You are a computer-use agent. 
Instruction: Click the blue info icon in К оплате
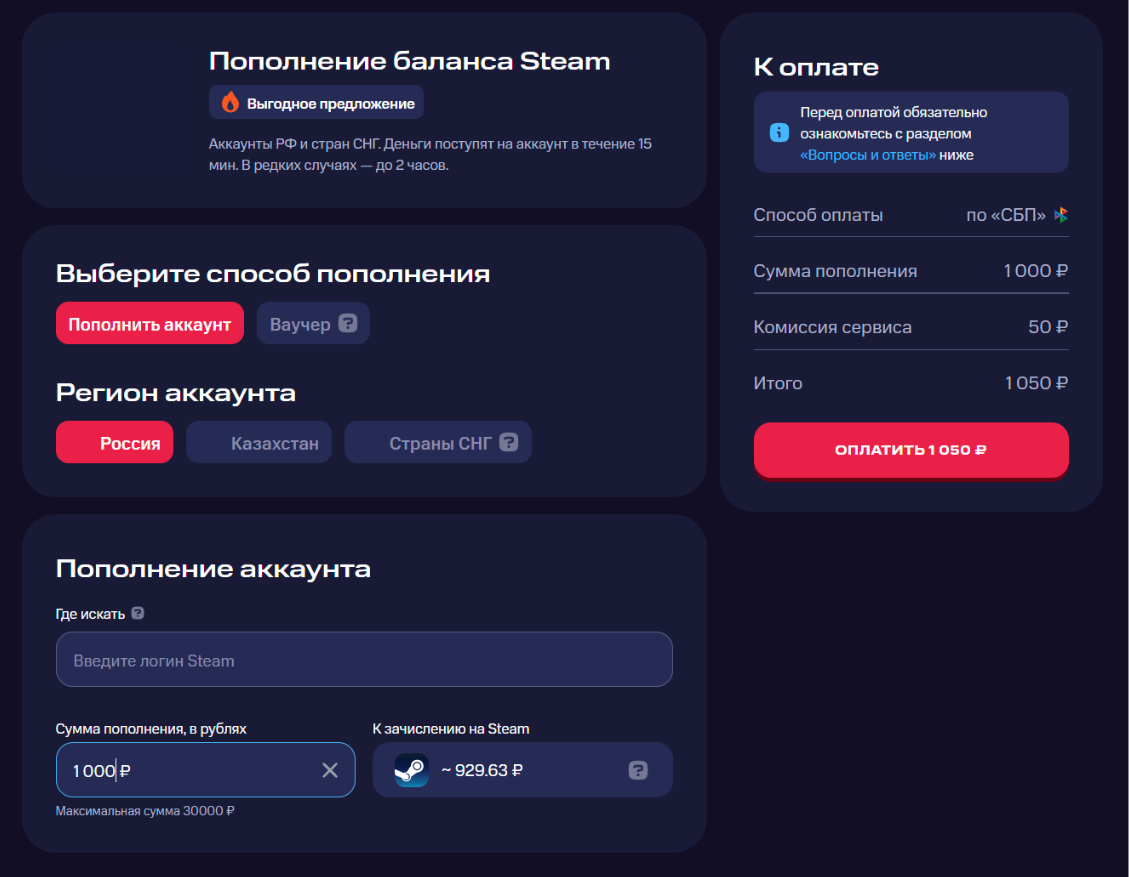point(778,133)
